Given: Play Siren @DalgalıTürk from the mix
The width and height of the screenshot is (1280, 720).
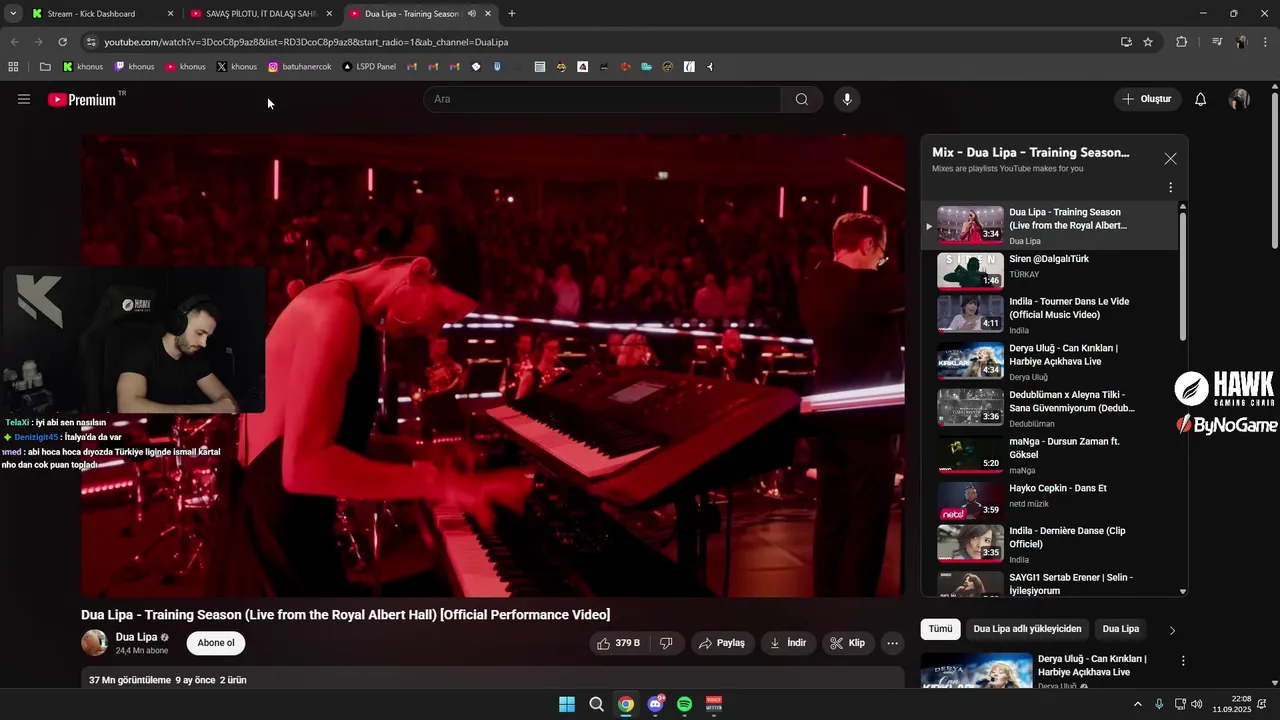Looking at the screenshot, I should coord(1050,271).
